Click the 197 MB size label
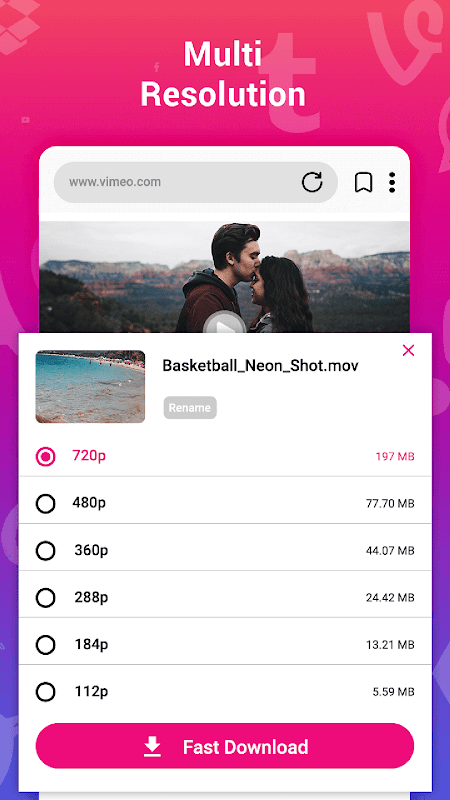The height and width of the screenshot is (800, 450). tap(395, 457)
